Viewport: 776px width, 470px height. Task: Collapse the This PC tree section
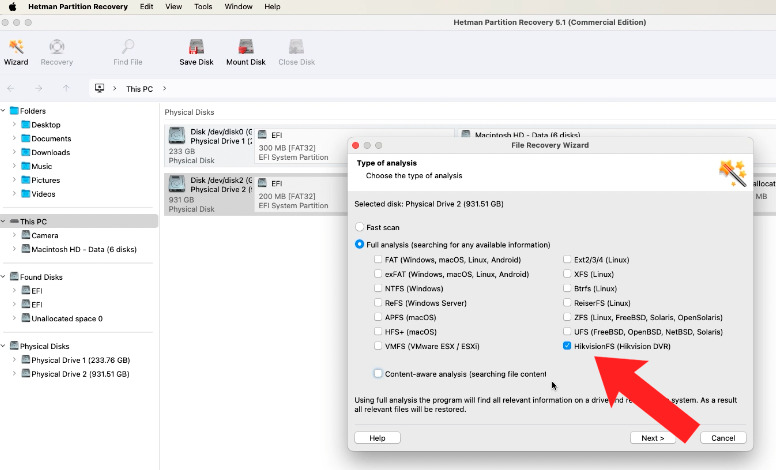(3, 222)
